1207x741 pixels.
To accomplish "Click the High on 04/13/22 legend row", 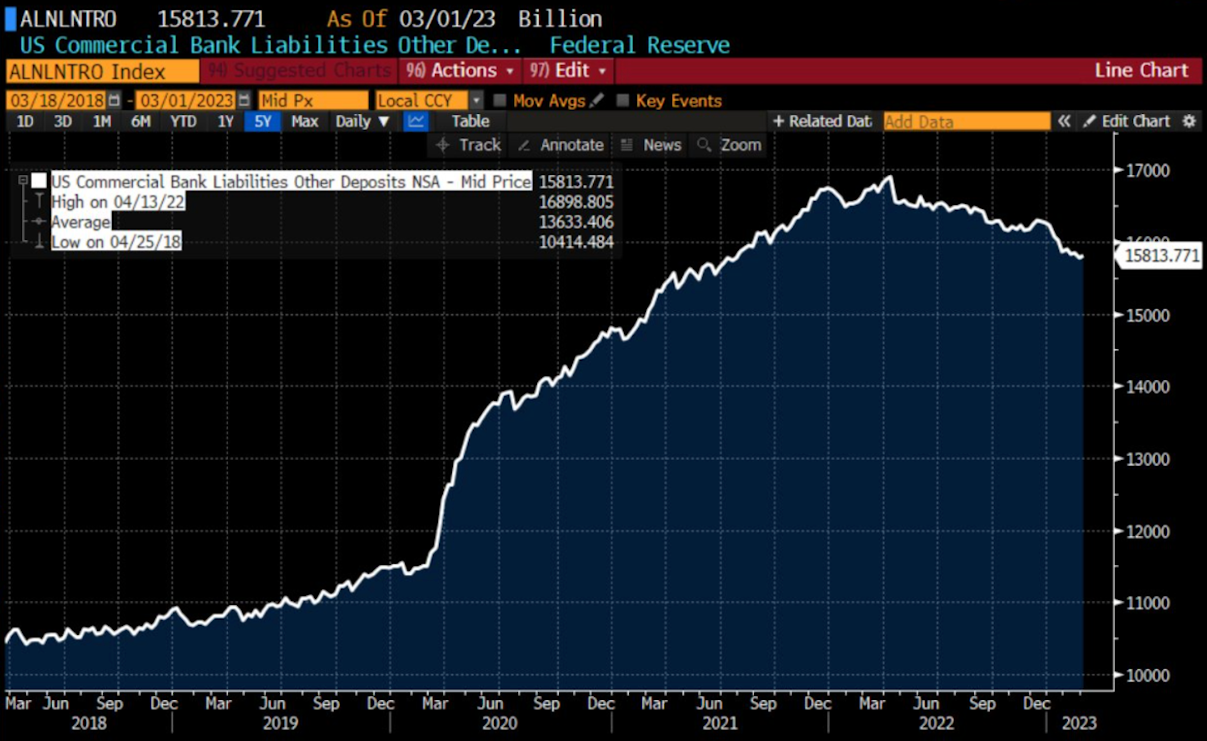I will point(118,201).
